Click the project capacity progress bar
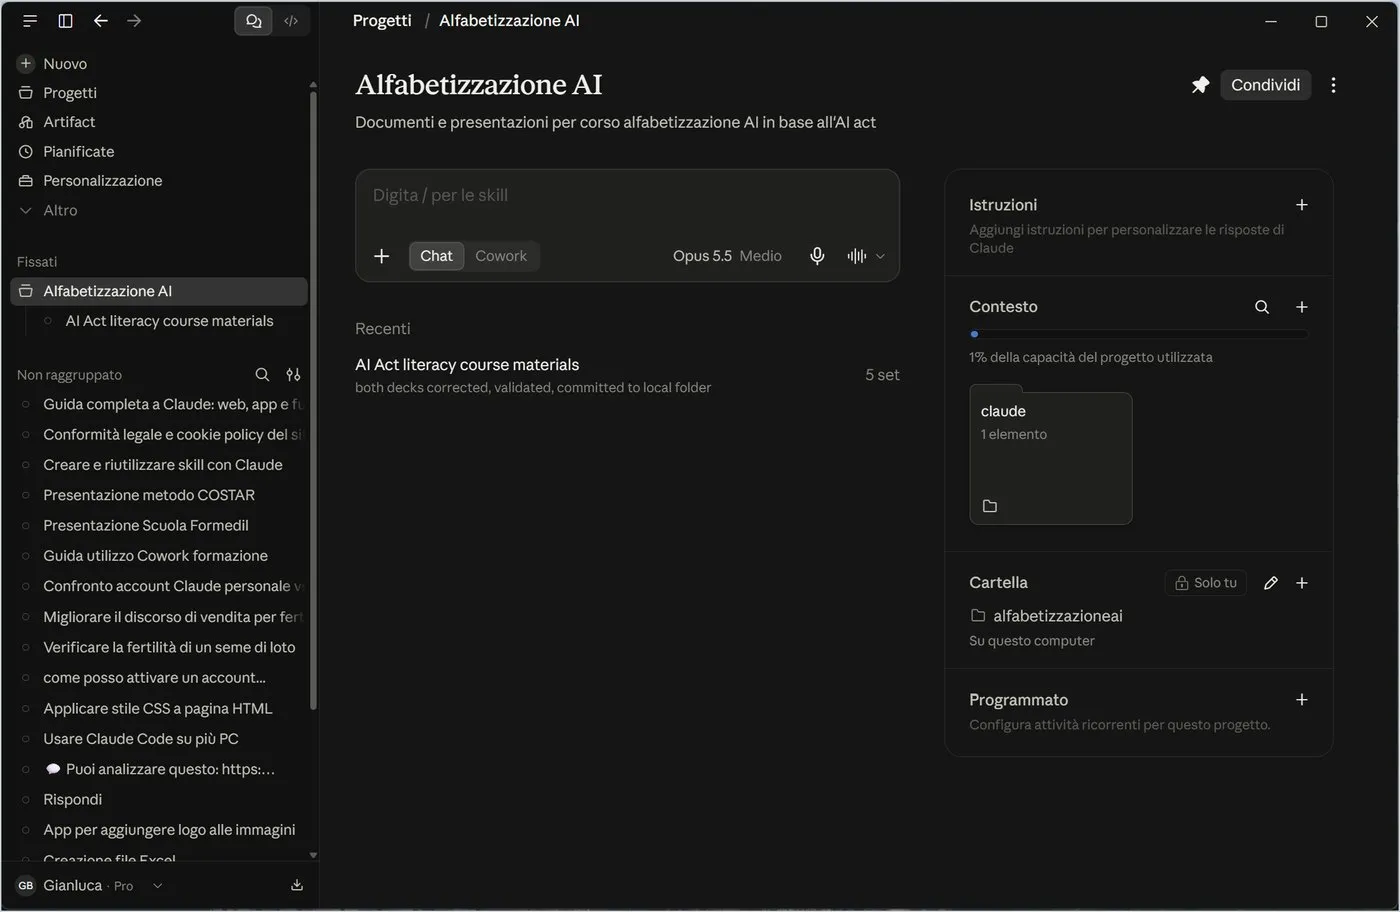Screen dimensions: 1400x912 pyautogui.click(x=1139, y=334)
